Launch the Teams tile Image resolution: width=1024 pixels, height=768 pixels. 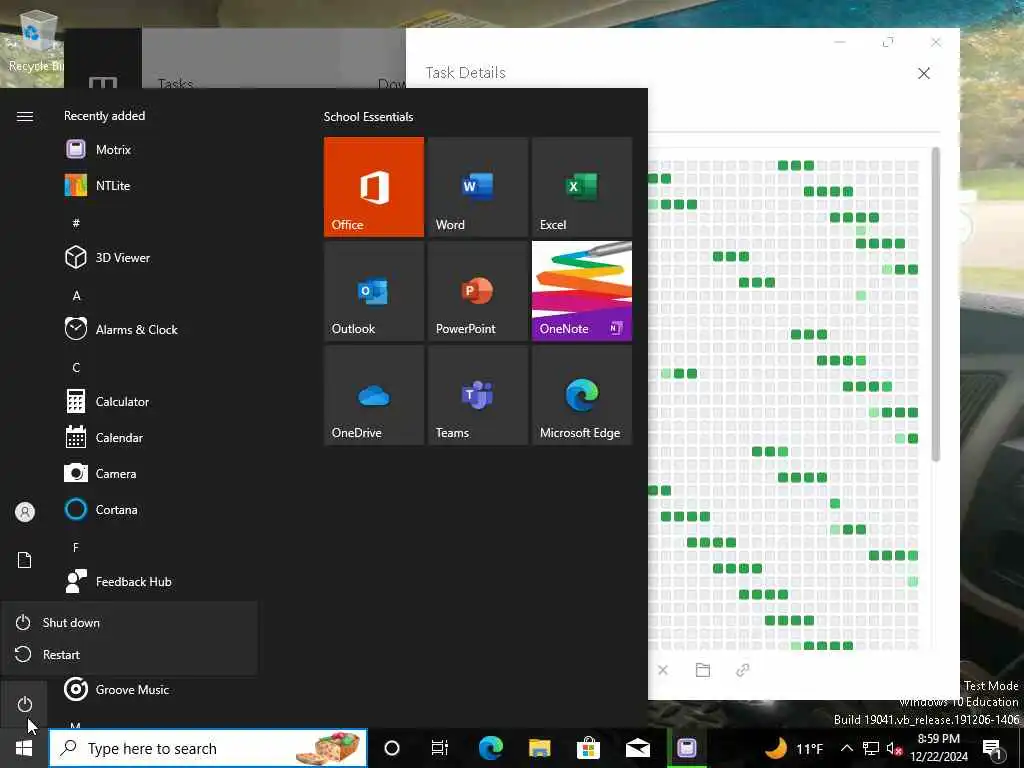point(477,395)
